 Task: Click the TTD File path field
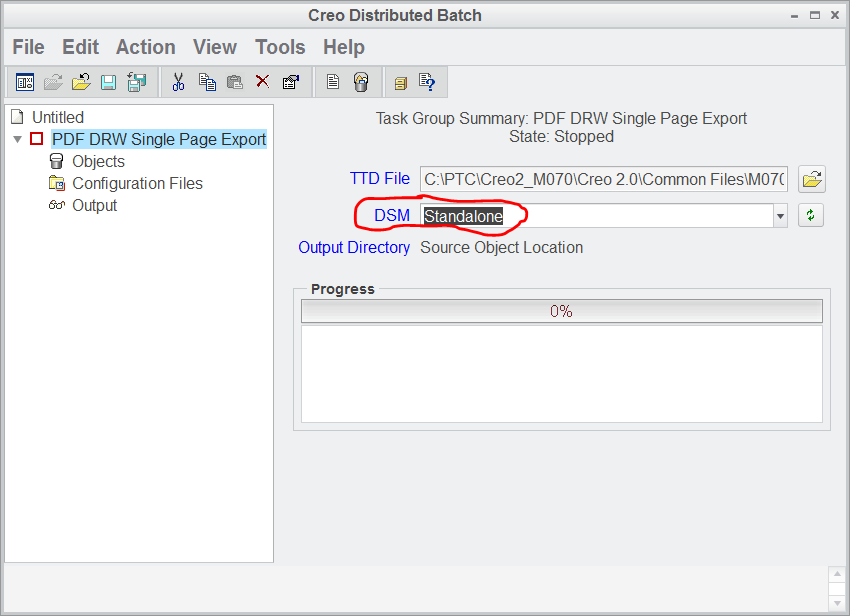(x=603, y=179)
